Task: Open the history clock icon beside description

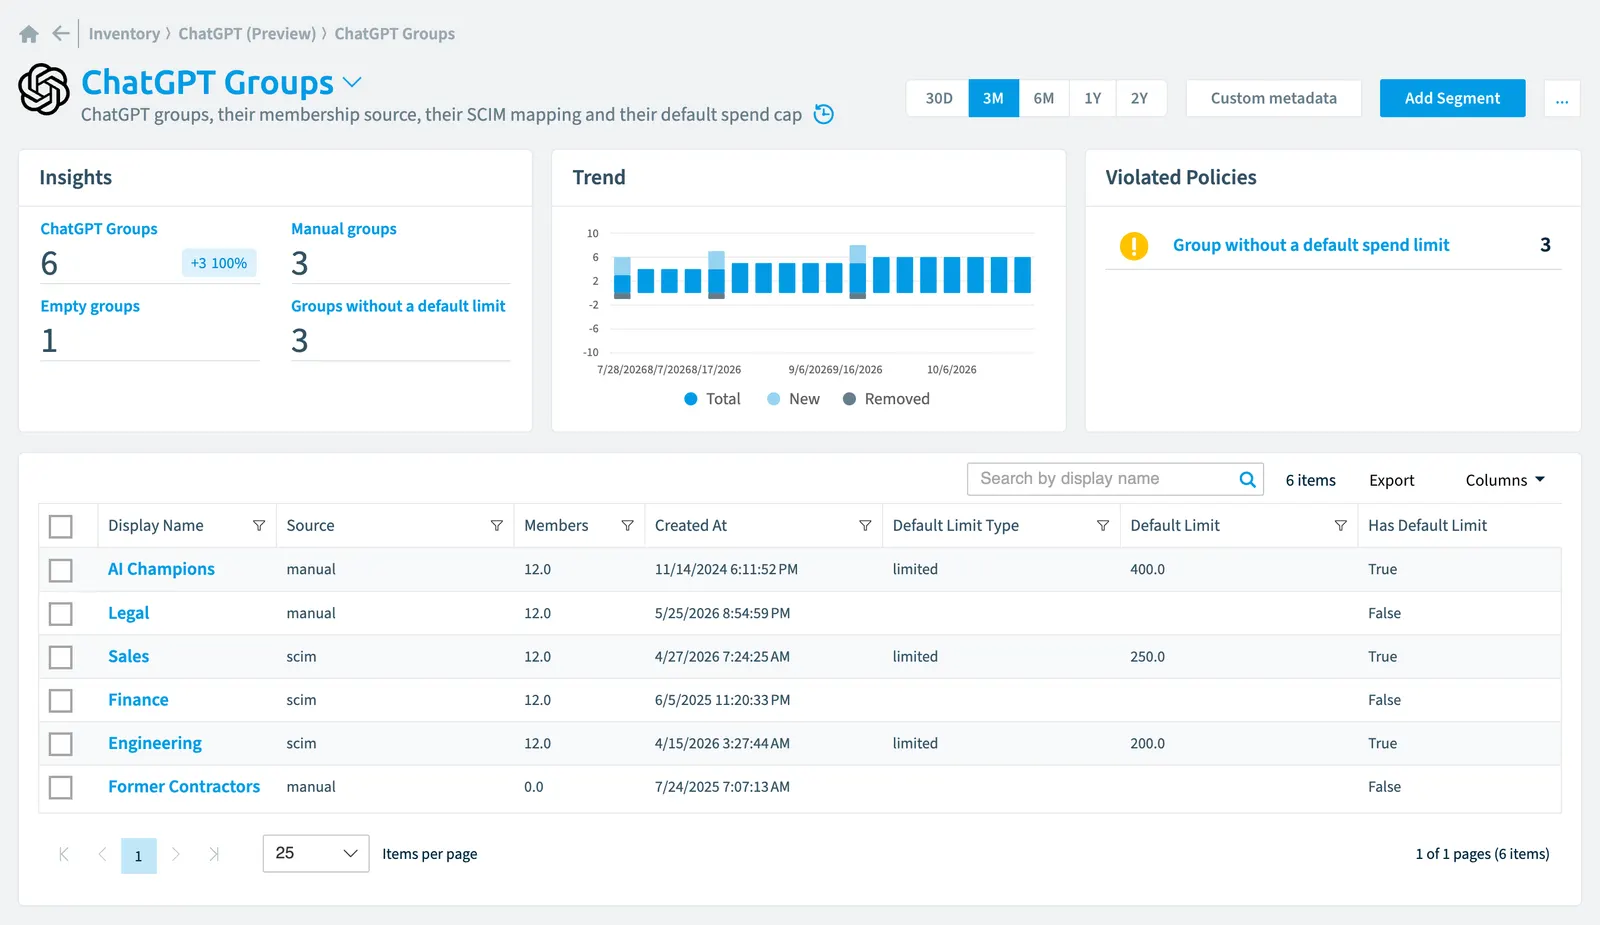Action: pyautogui.click(x=824, y=114)
